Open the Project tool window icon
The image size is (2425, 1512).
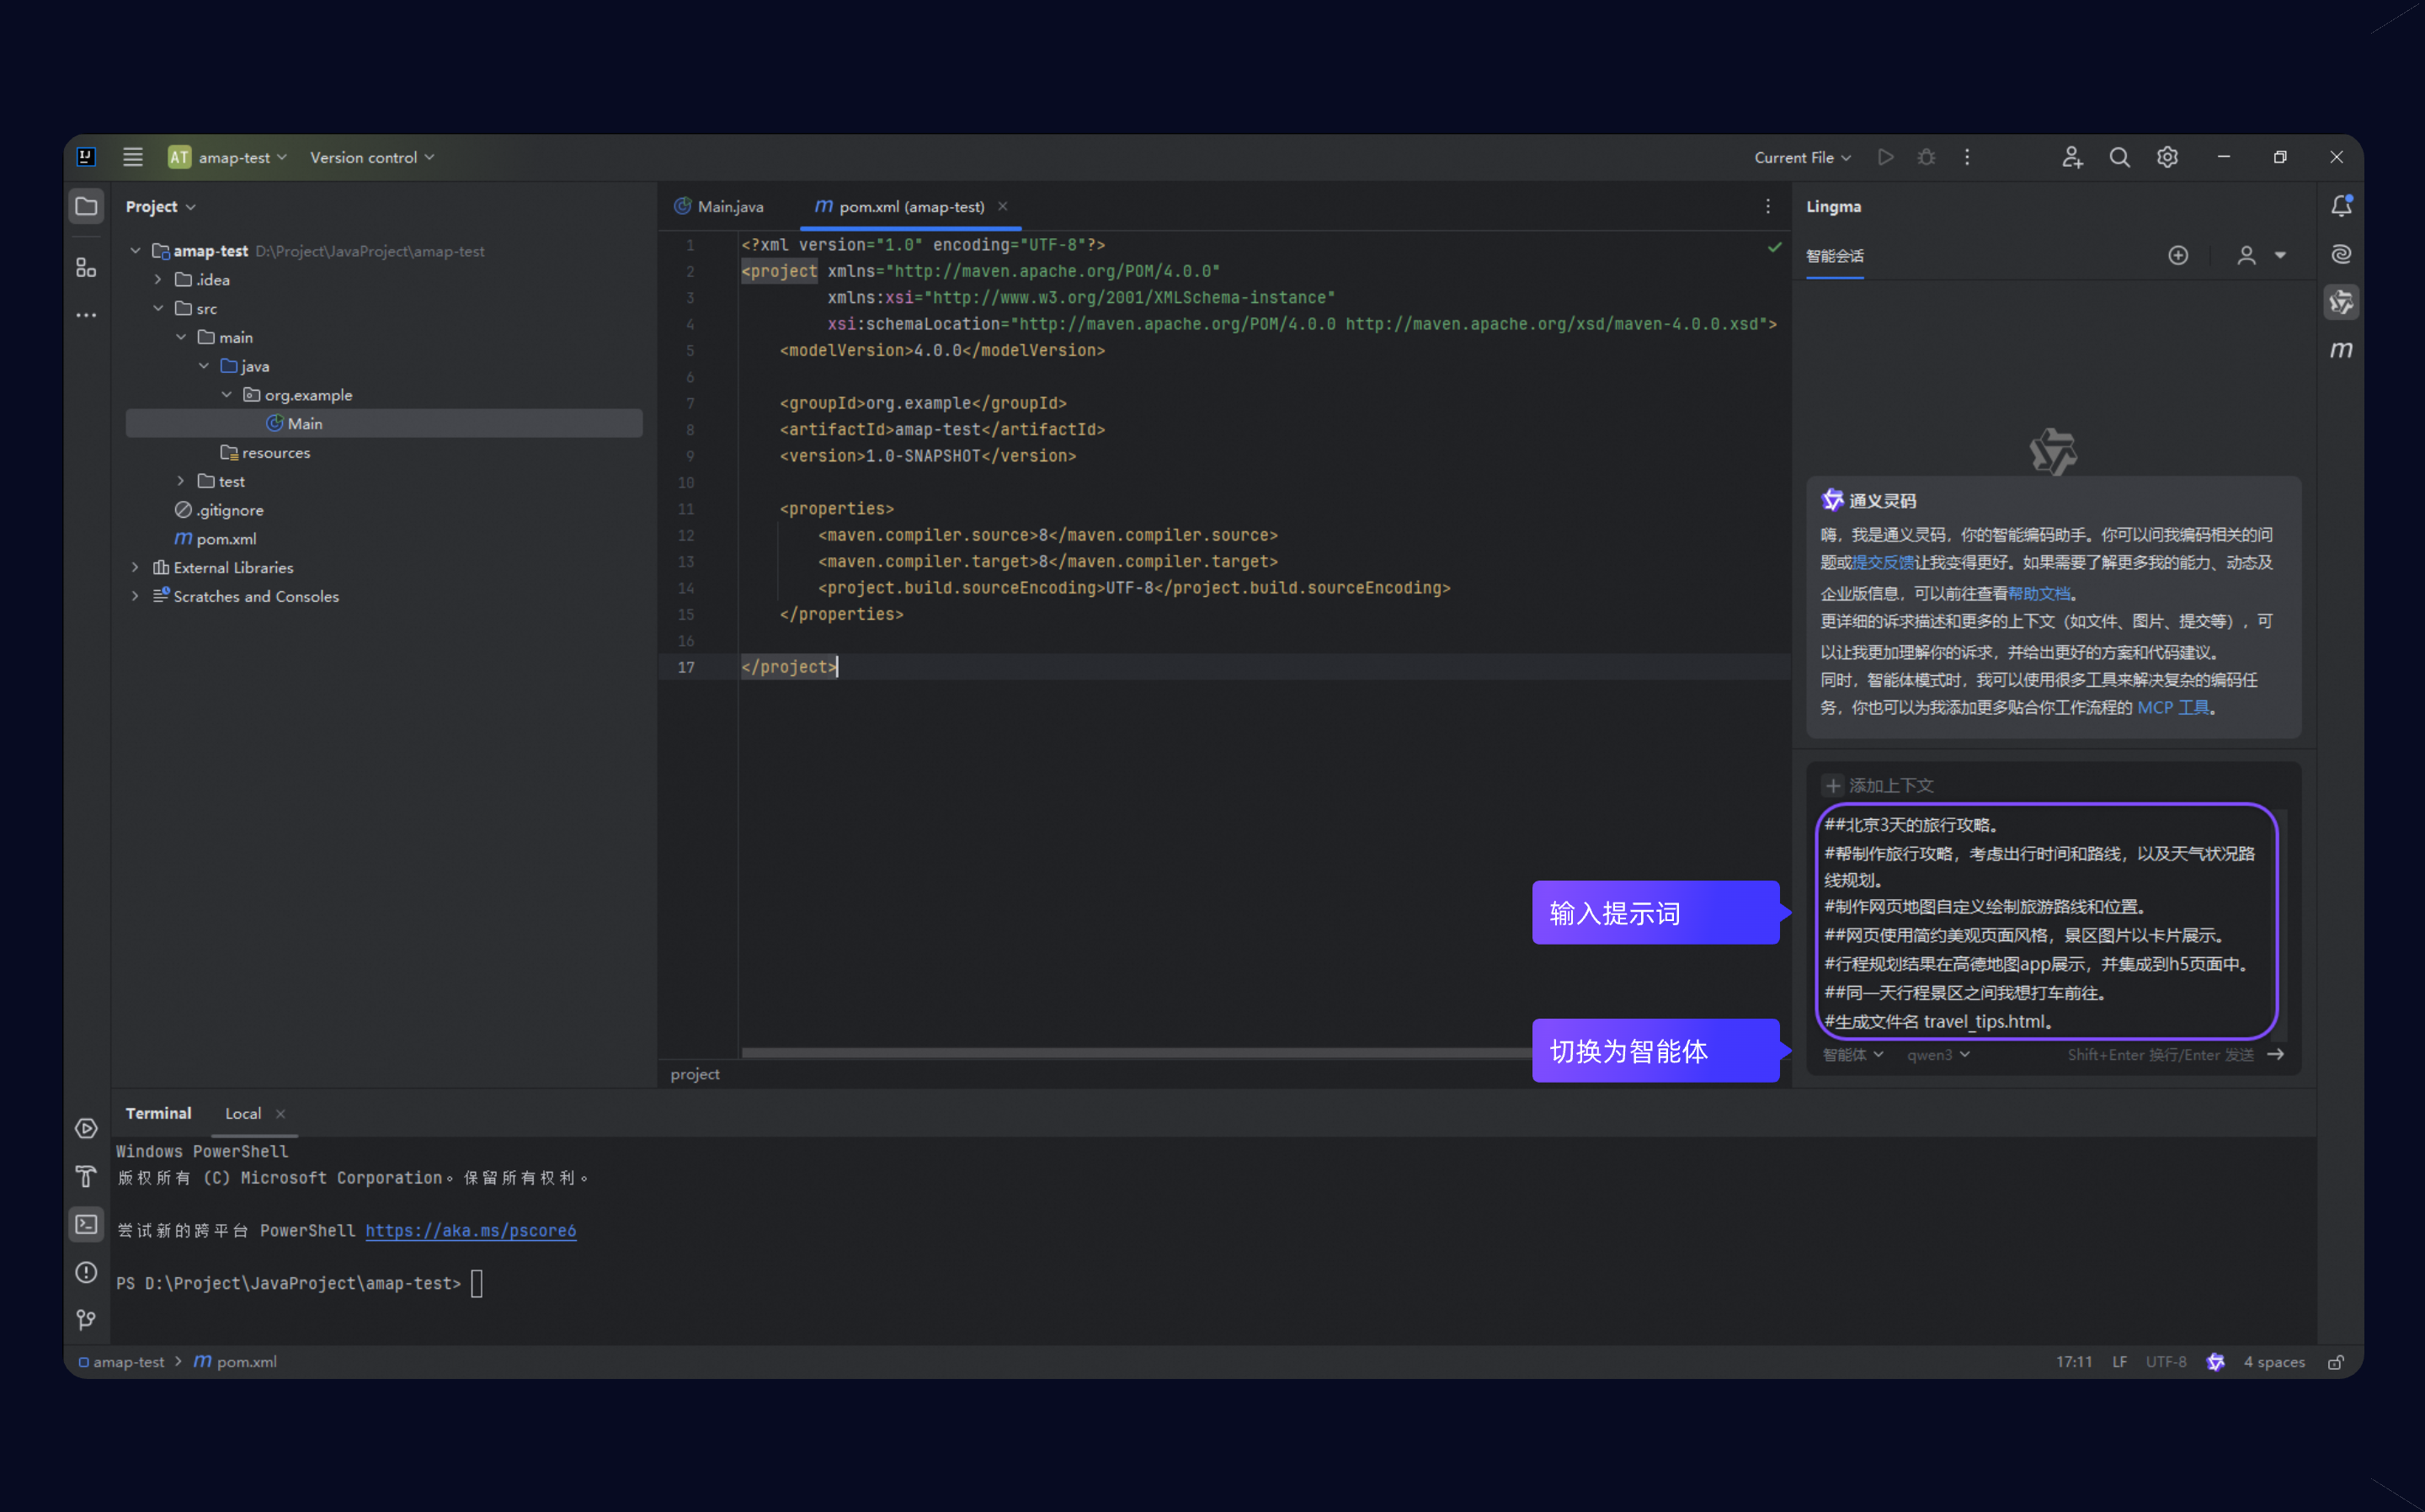click(86, 206)
